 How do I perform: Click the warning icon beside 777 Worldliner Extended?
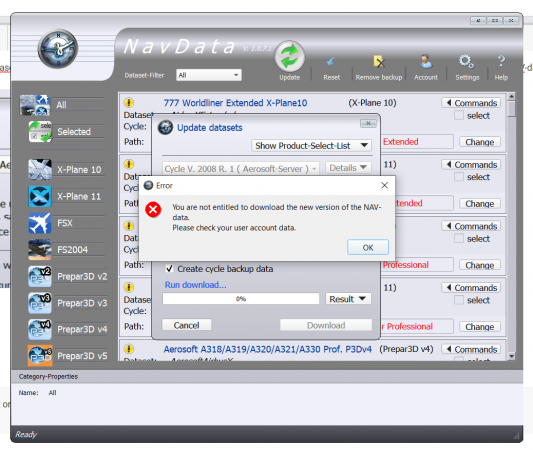(x=129, y=102)
